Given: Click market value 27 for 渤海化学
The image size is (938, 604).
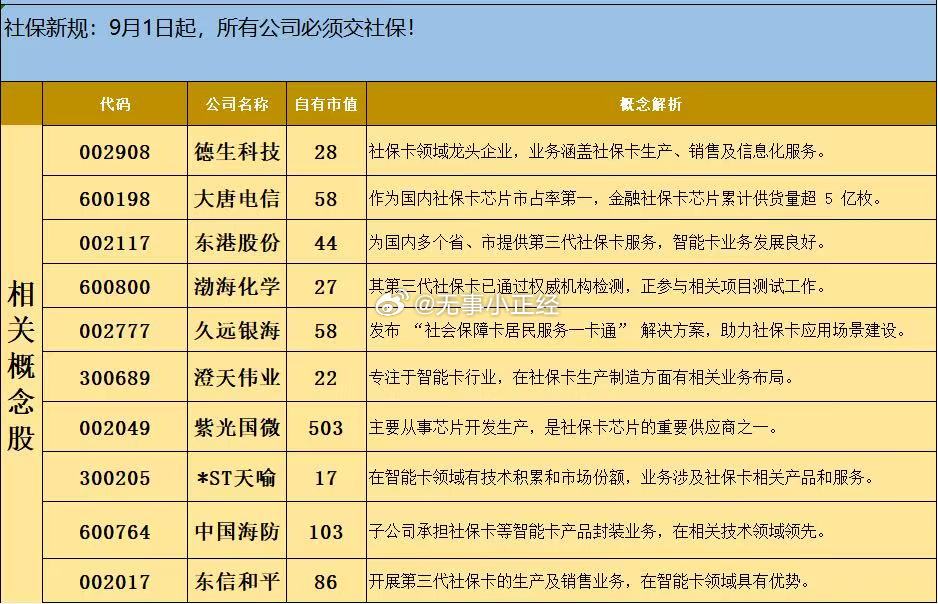Looking at the screenshot, I should click(x=326, y=287).
